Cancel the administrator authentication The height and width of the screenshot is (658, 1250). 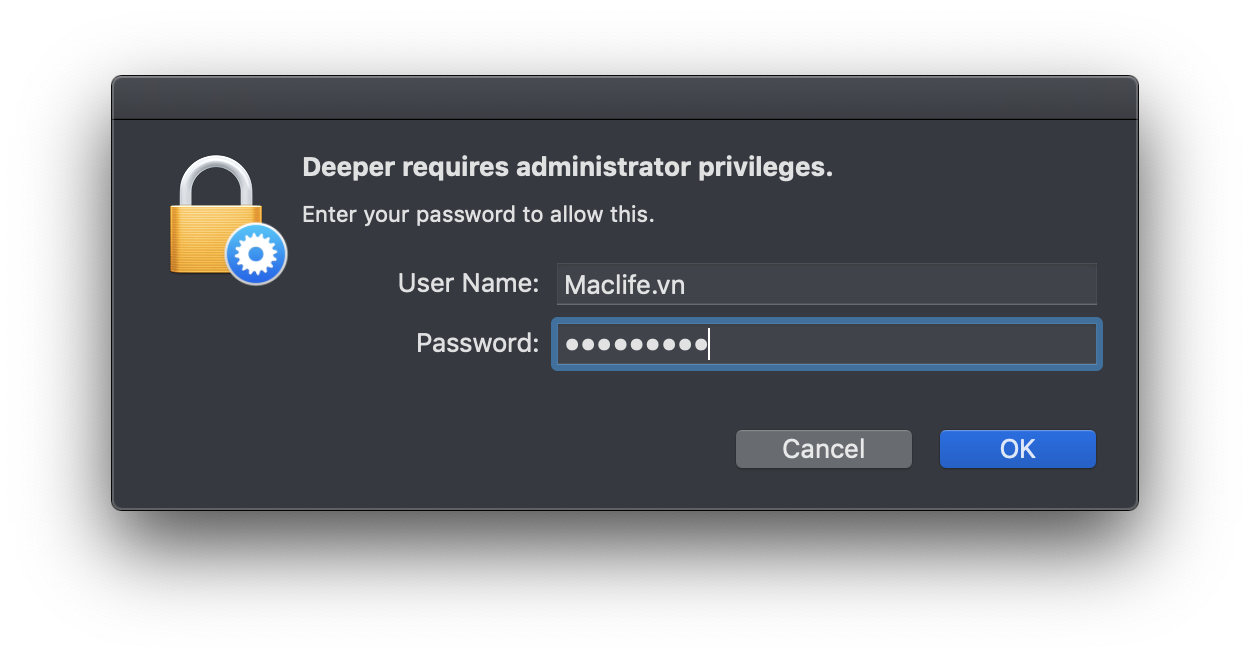click(823, 448)
